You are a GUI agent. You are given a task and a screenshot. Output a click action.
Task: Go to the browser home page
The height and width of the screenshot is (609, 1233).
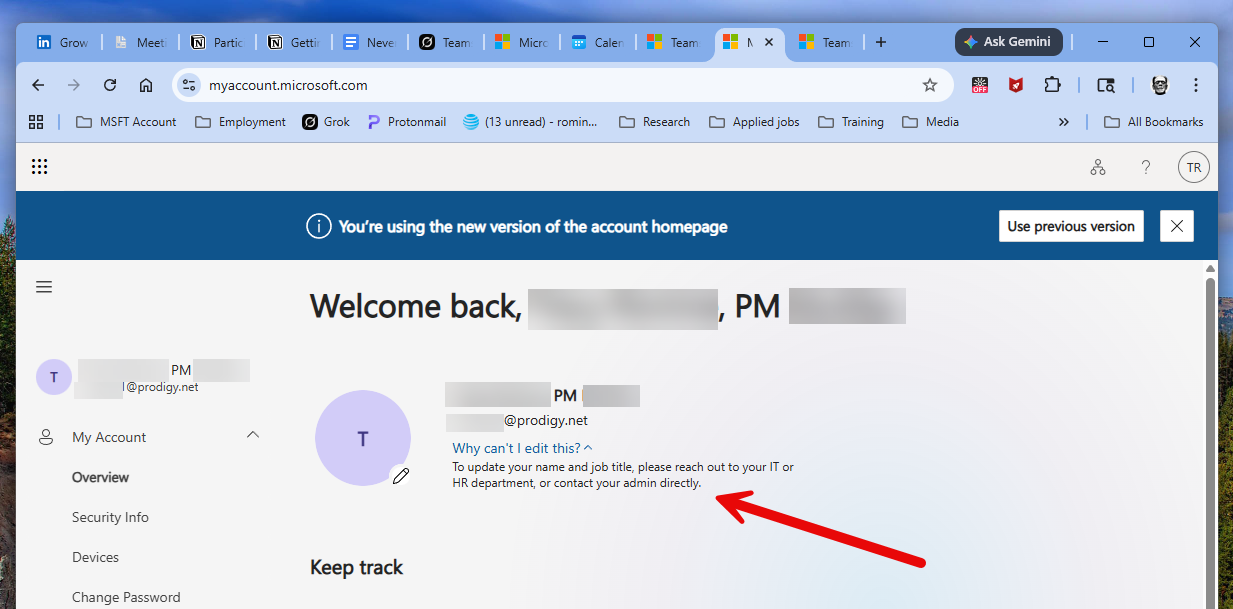click(x=146, y=85)
